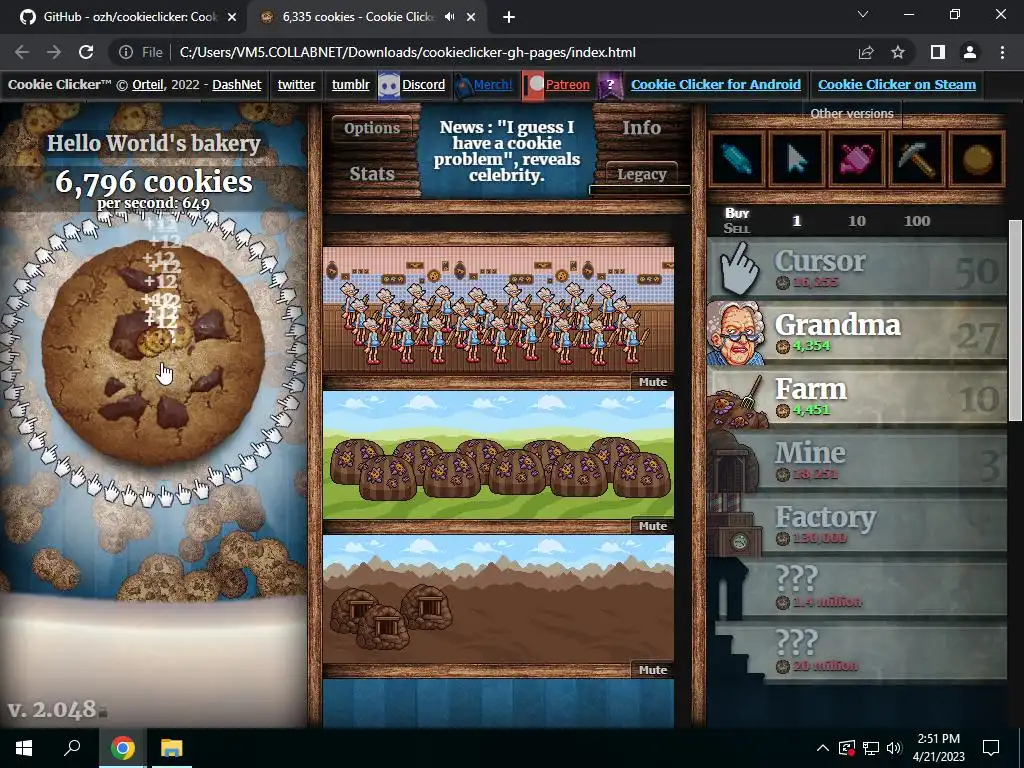Purchase a Cursor building
The image size is (1024, 768).
tap(857, 269)
